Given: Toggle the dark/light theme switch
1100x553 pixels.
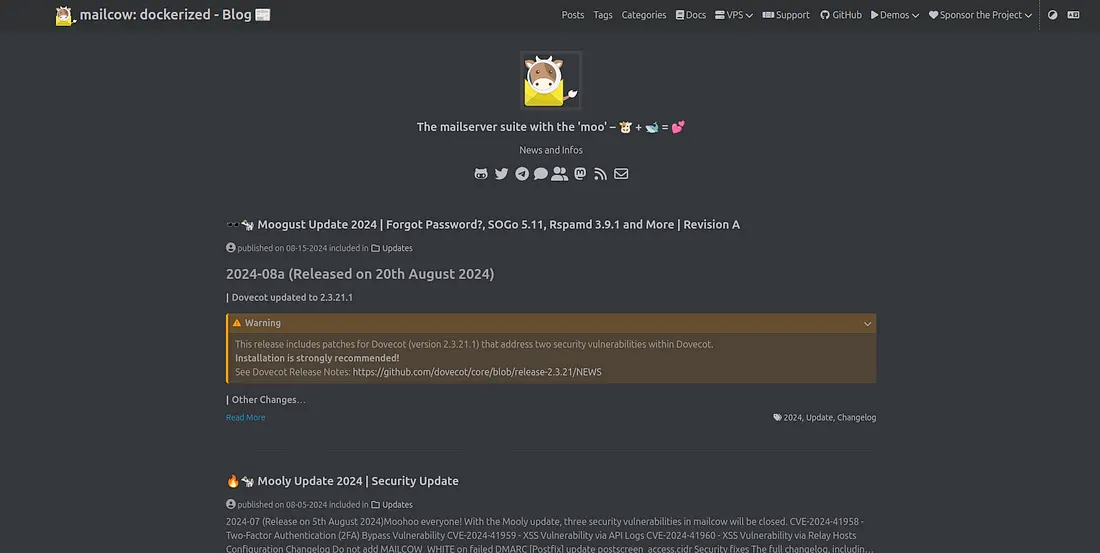Looking at the screenshot, I should [1052, 15].
